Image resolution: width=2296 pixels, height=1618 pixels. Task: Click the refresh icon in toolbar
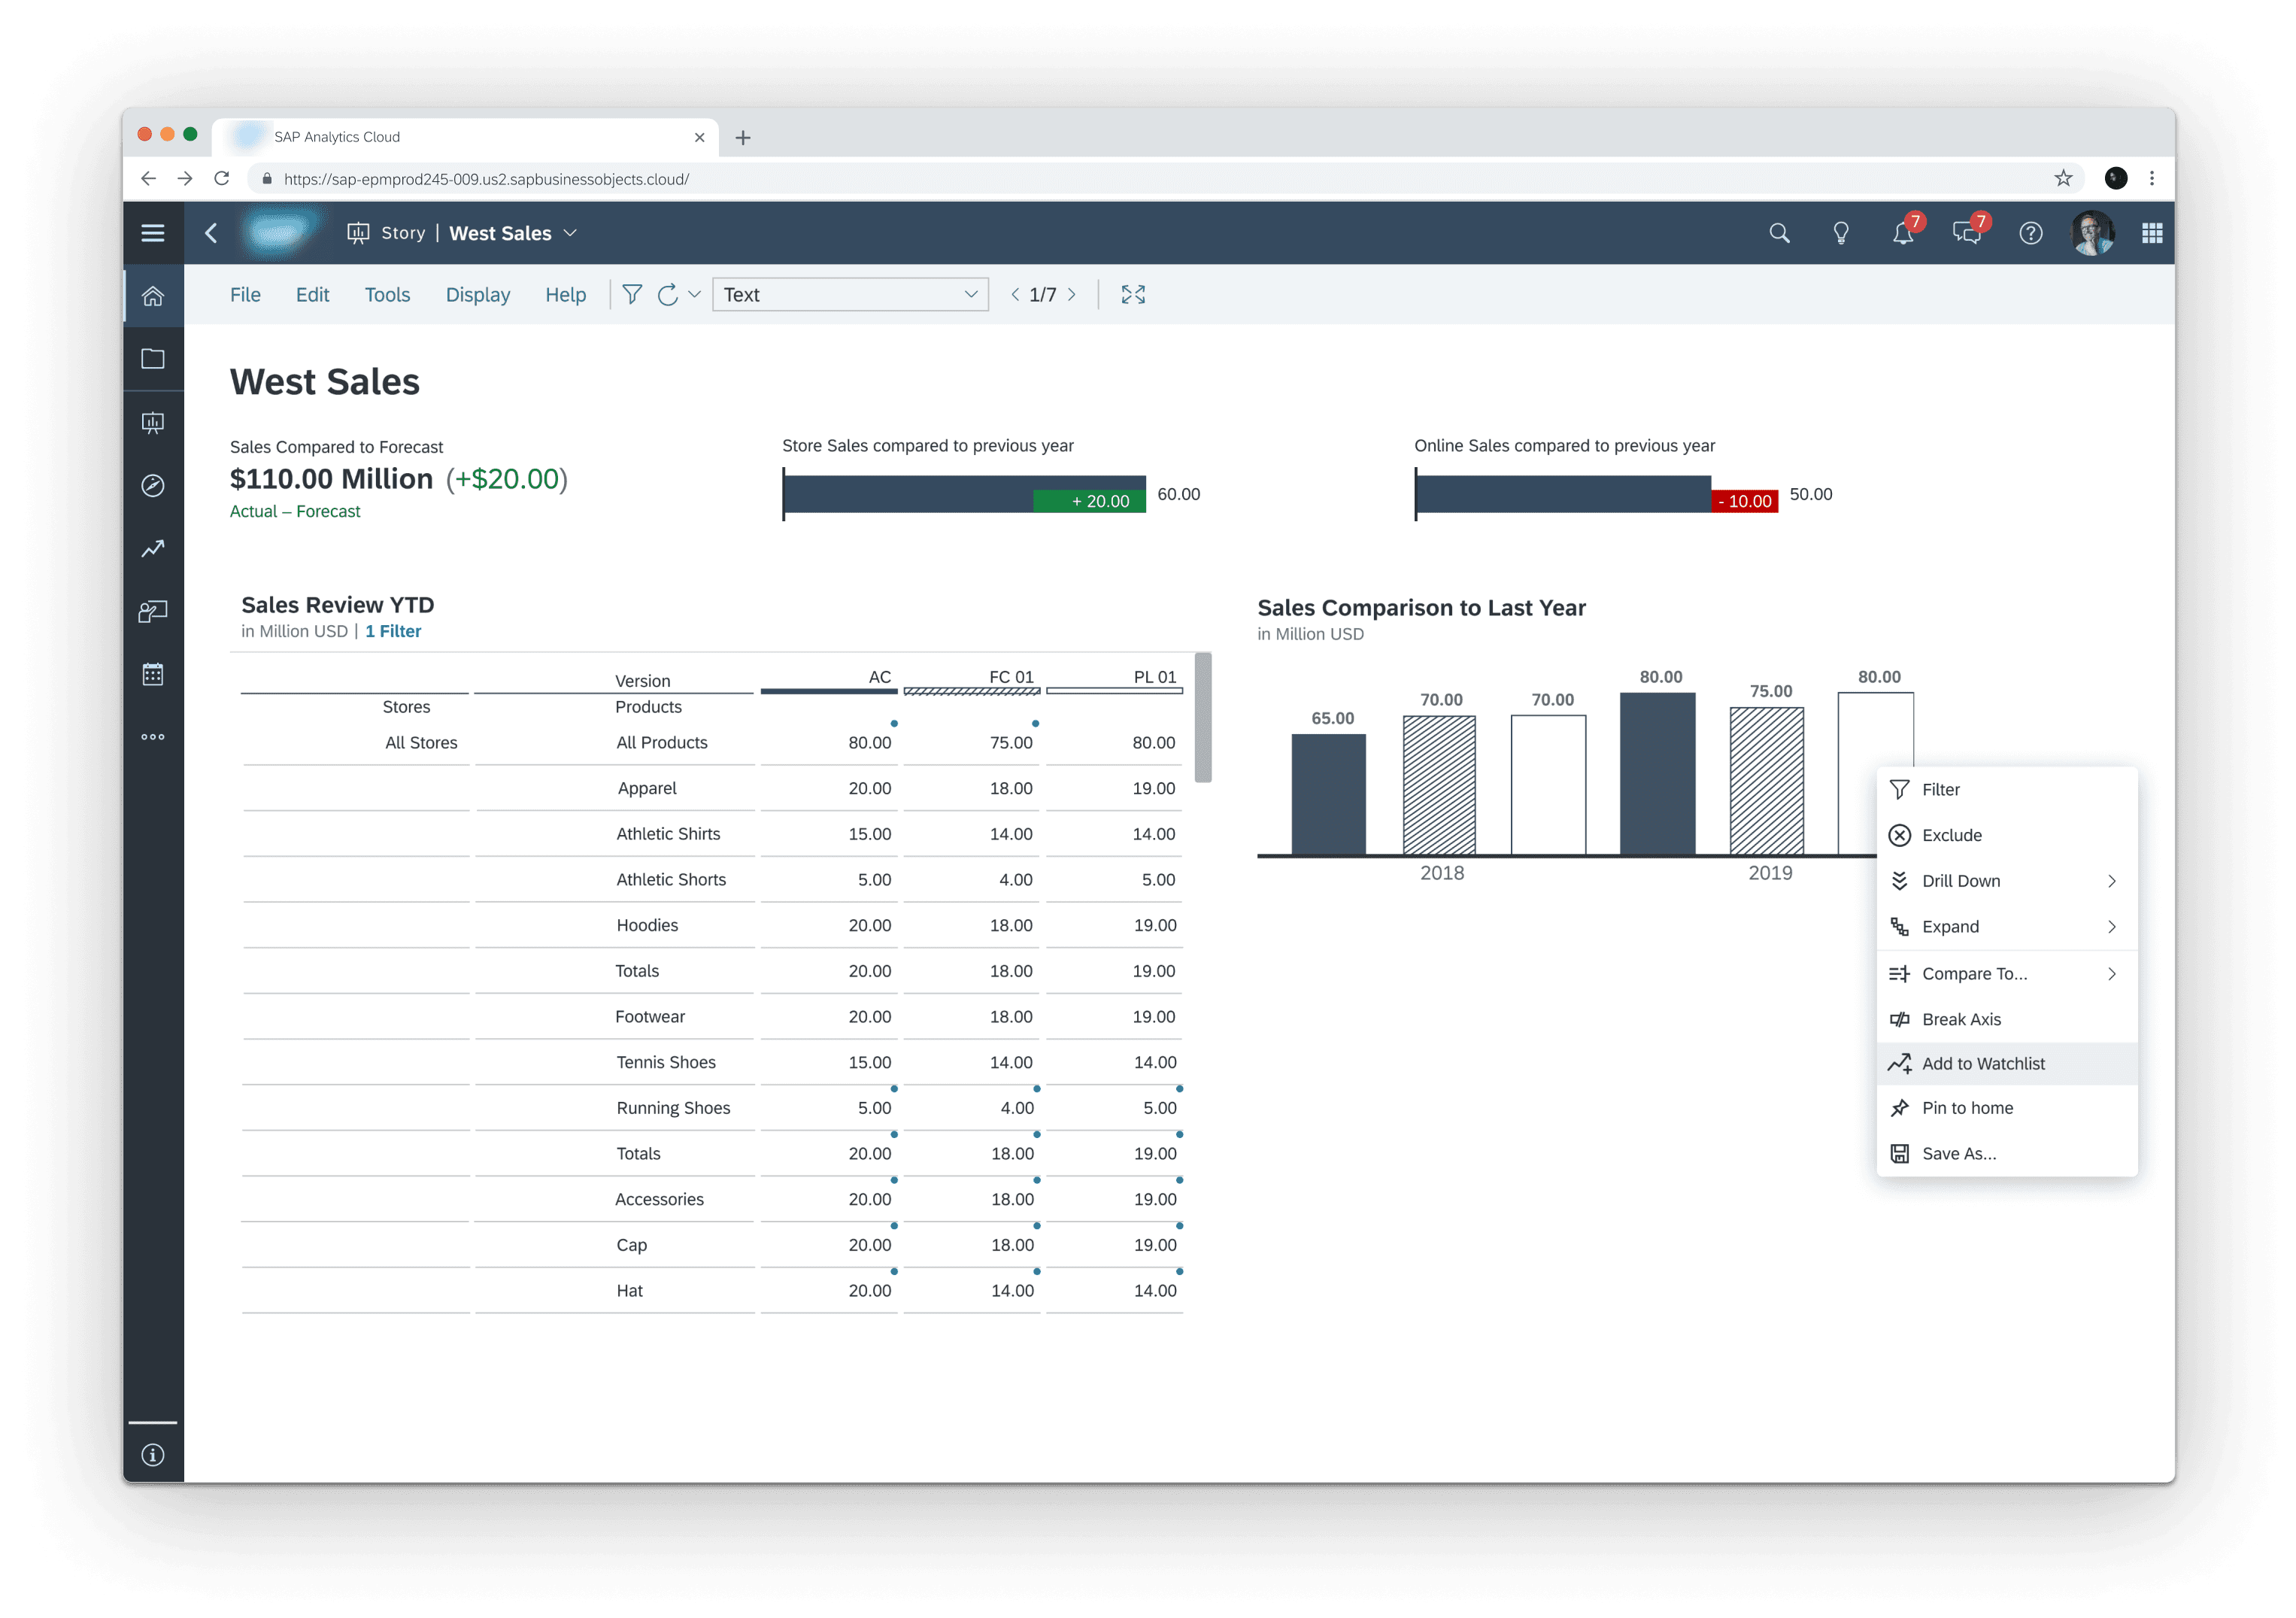click(x=668, y=294)
